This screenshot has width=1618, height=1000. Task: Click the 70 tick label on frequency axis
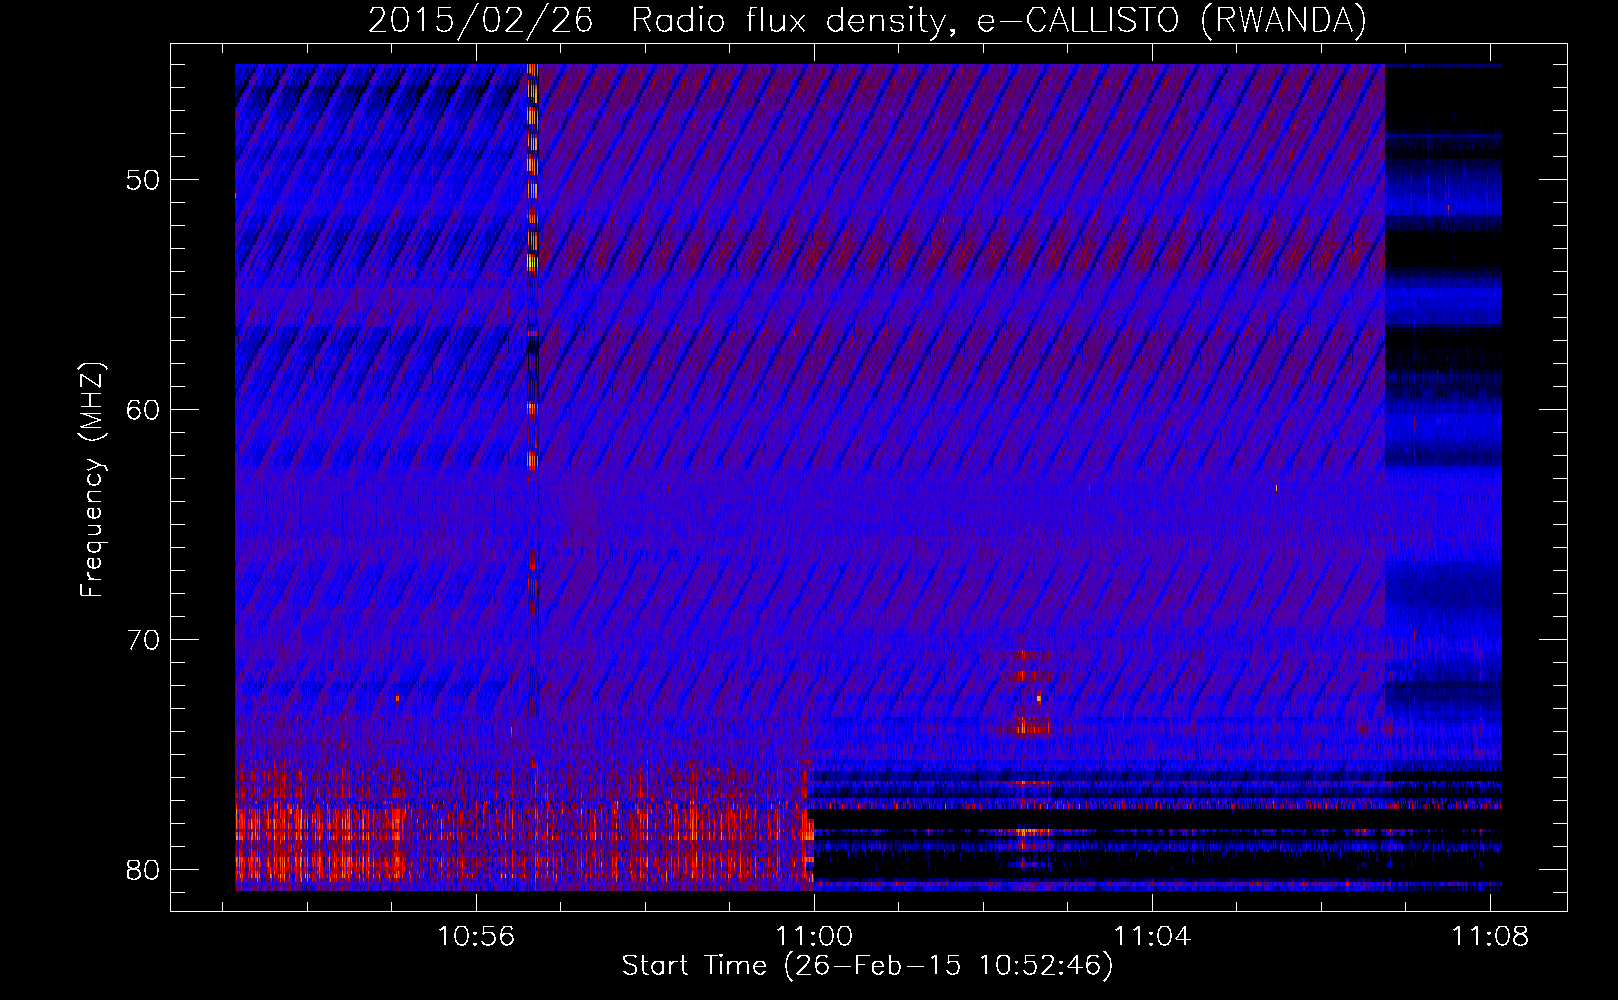(142, 640)
